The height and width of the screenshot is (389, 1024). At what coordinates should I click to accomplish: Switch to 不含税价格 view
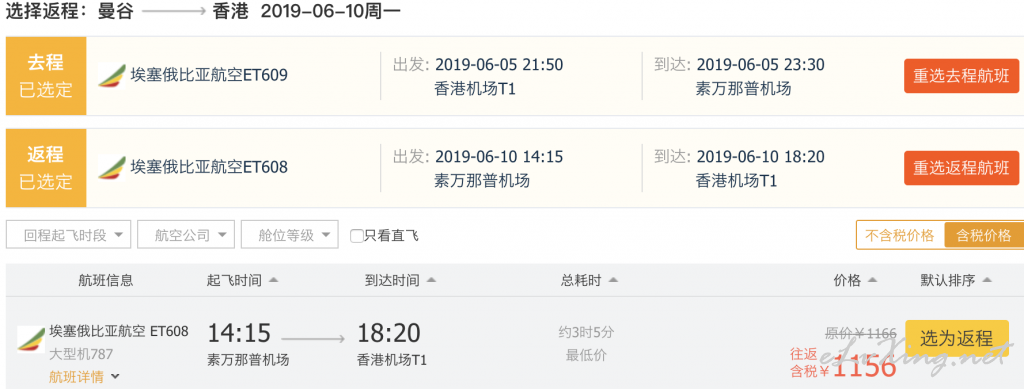tap(900, 235)
